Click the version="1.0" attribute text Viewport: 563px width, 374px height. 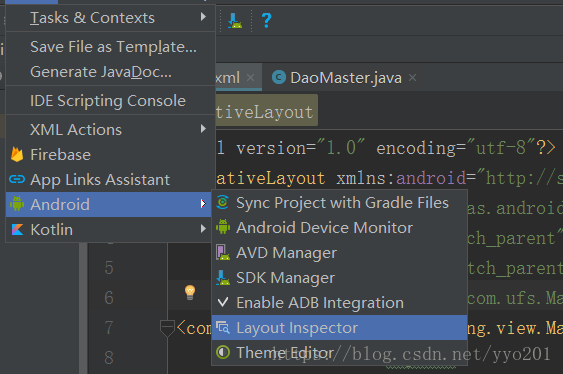(x=301, y=148)
